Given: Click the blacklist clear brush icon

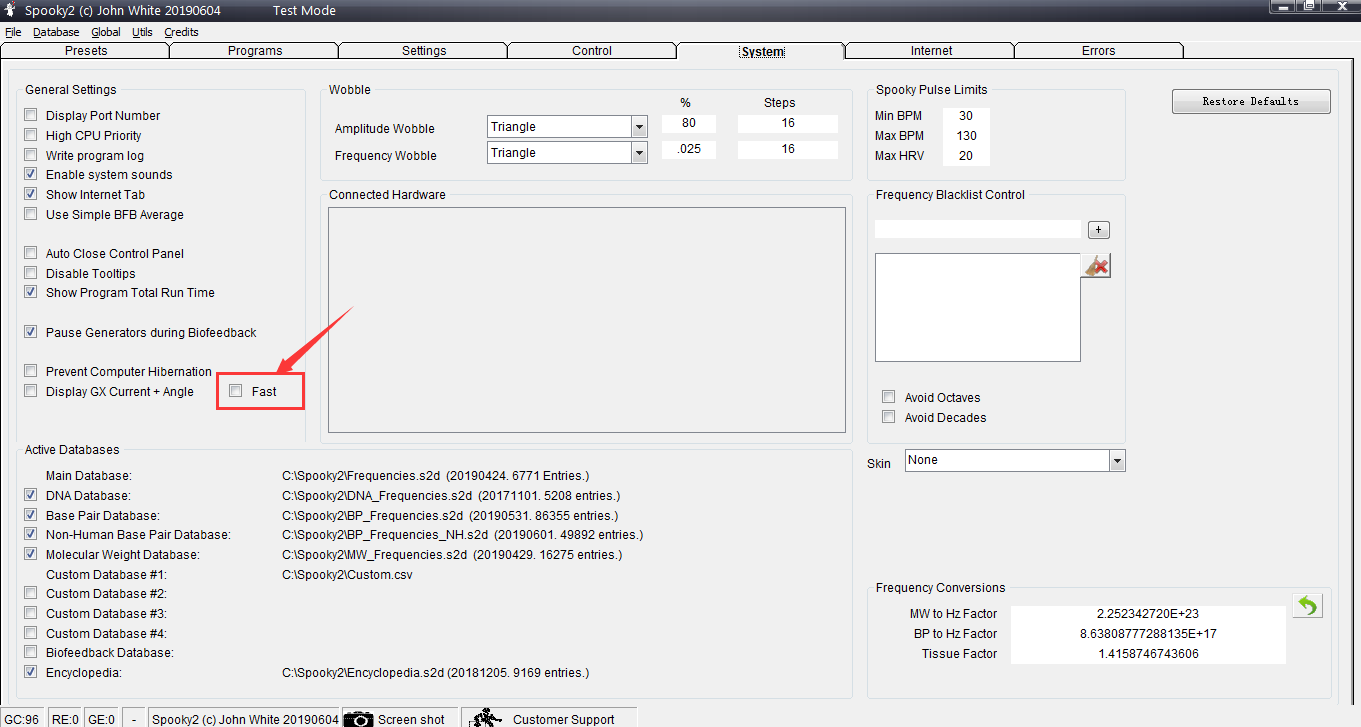Looking at the screenshot, I should [1097, 266].
